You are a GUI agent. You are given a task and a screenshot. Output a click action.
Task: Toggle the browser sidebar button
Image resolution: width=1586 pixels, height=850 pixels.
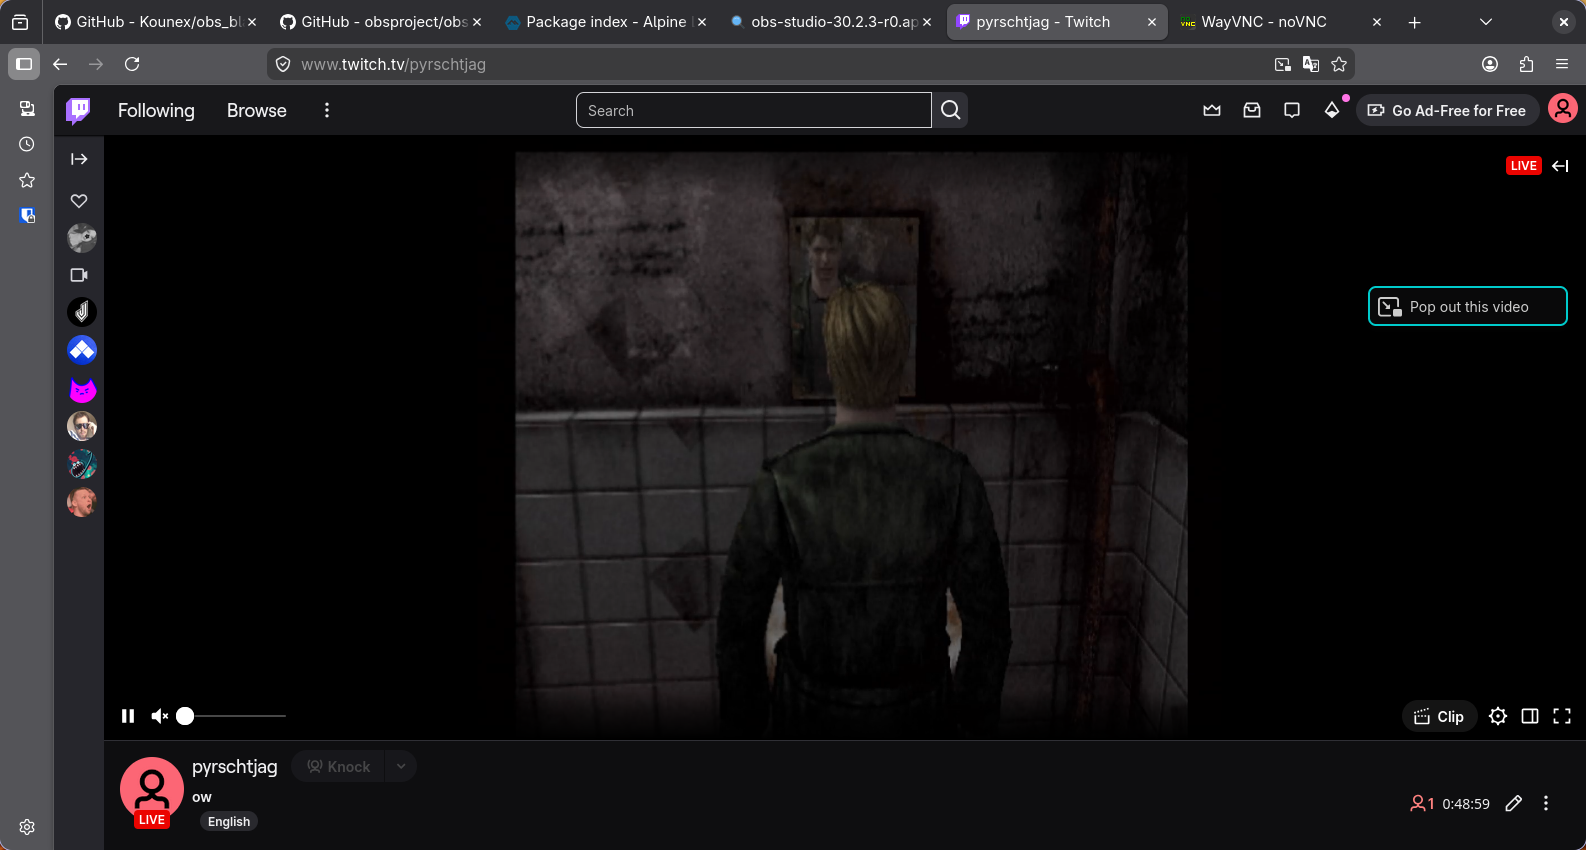click(x=24, y=64)
